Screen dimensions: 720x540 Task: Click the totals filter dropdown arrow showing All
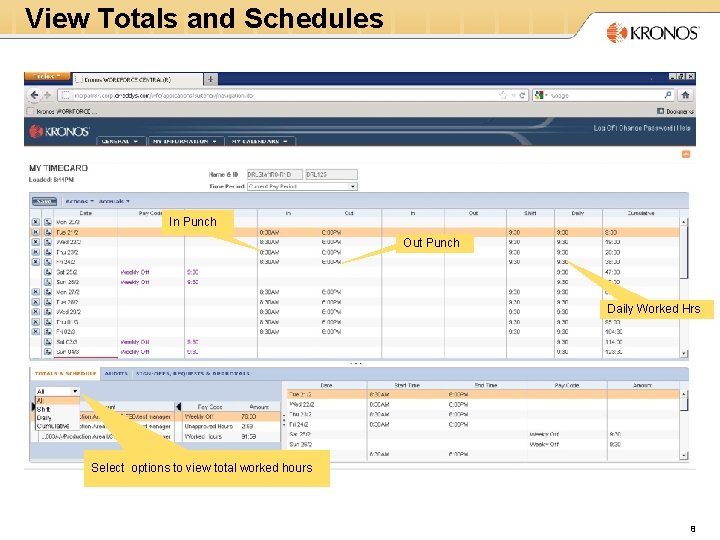[75, 391]
